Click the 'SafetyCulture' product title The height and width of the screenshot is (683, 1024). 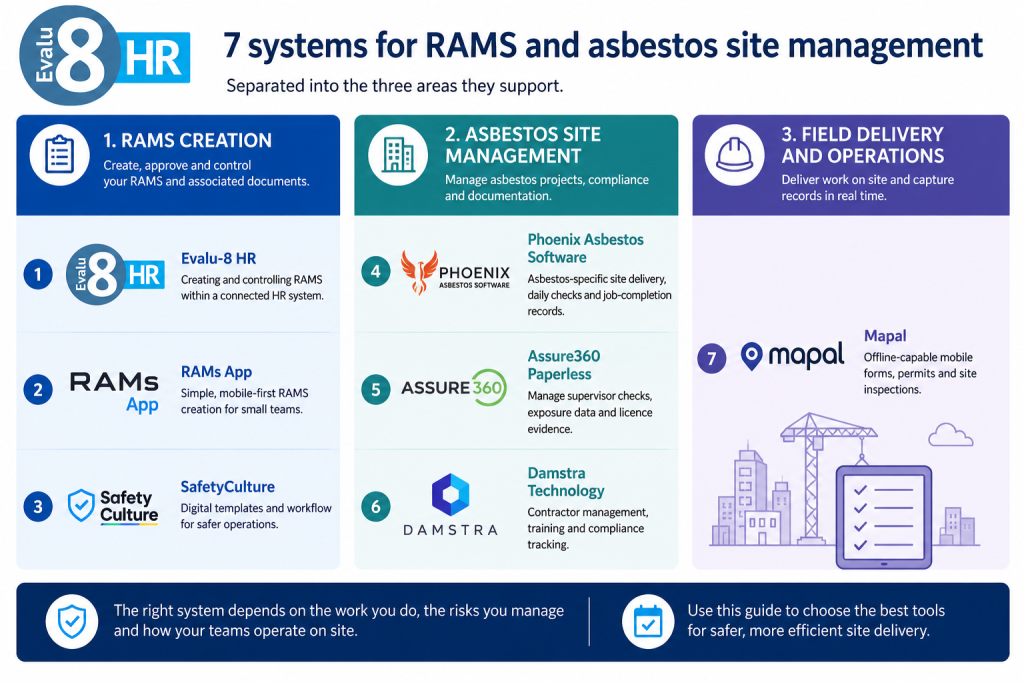[227, 487]
